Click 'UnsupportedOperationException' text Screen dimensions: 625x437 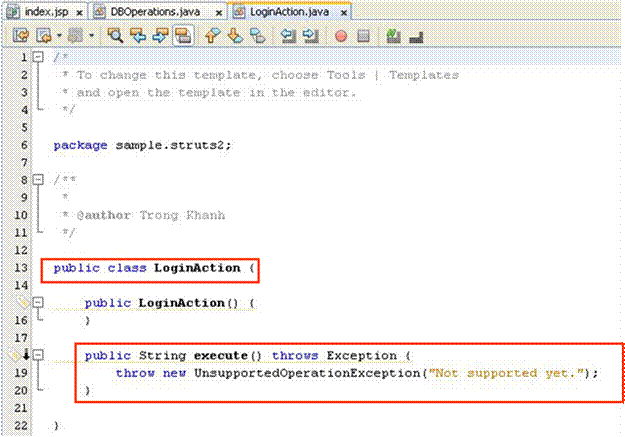pyautogui.click(x=307, y=373)
